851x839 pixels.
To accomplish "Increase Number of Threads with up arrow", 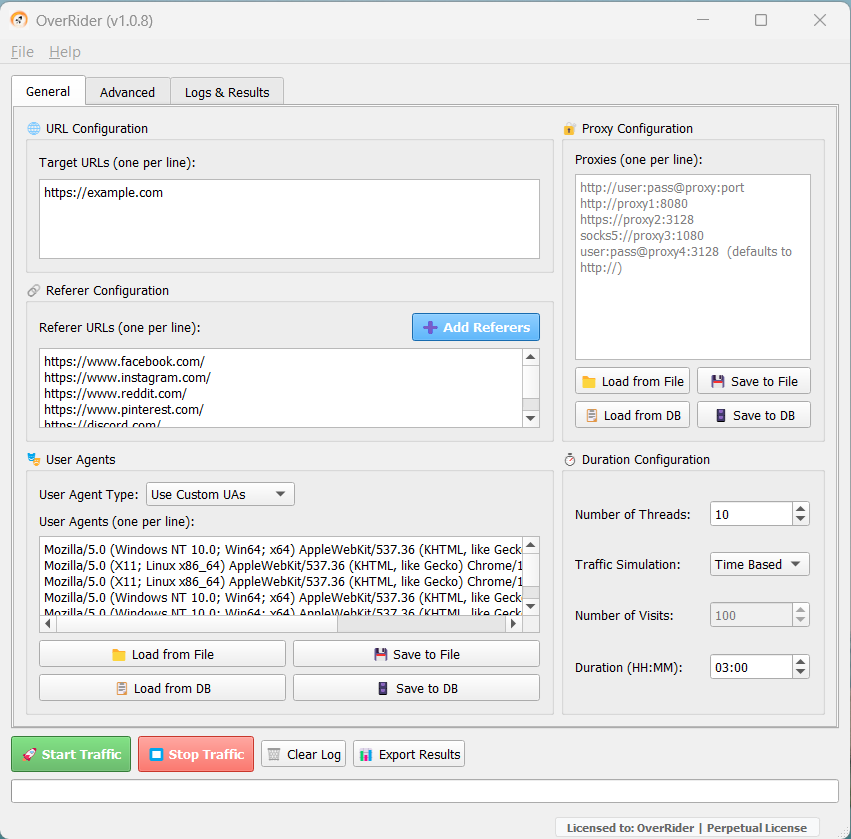I will point(800,508).
